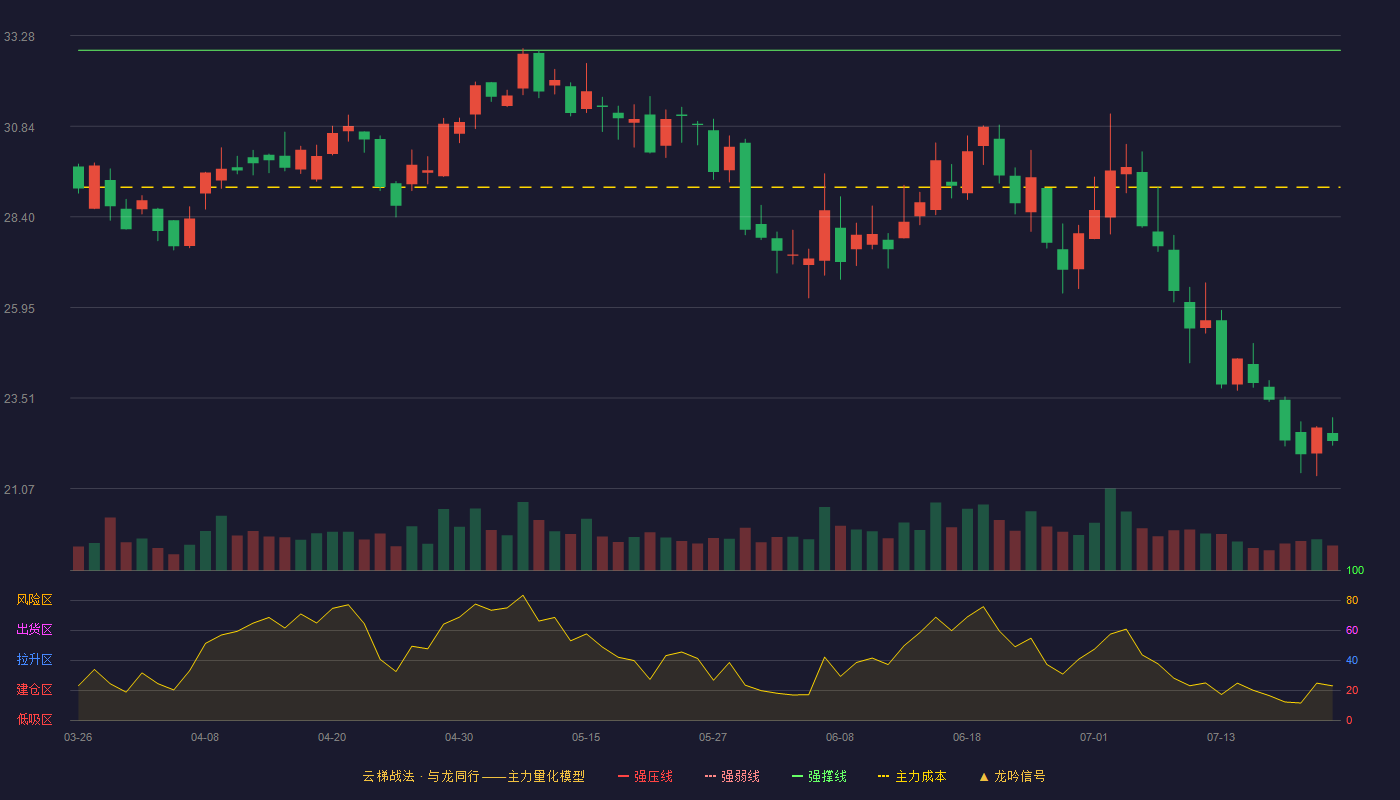The width and height of the screenshot is (1400, 800).
Task: Click the 40 indicator axis value
Action: (x=1352, y=660)
